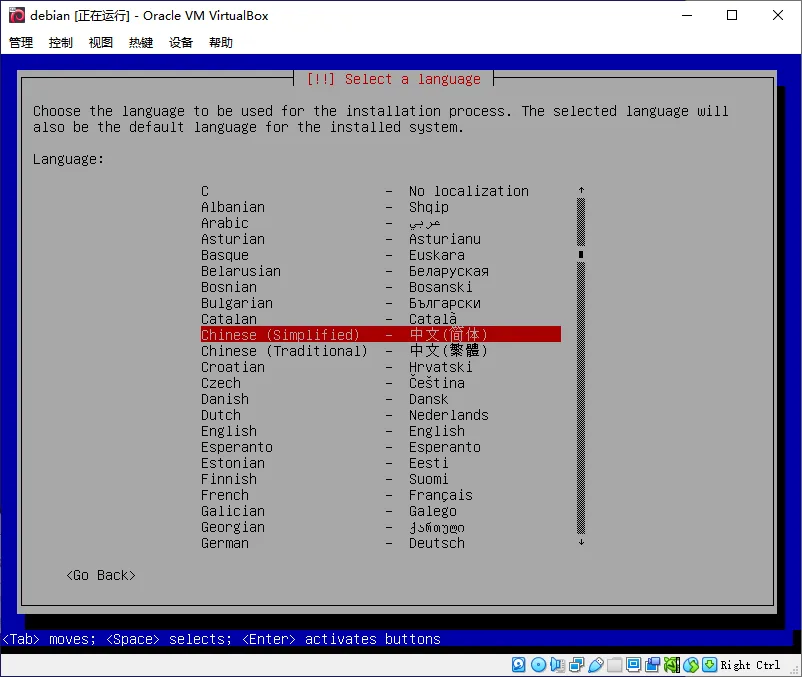Select English in the language list
The image size is (802, 677).
[381, 431]
